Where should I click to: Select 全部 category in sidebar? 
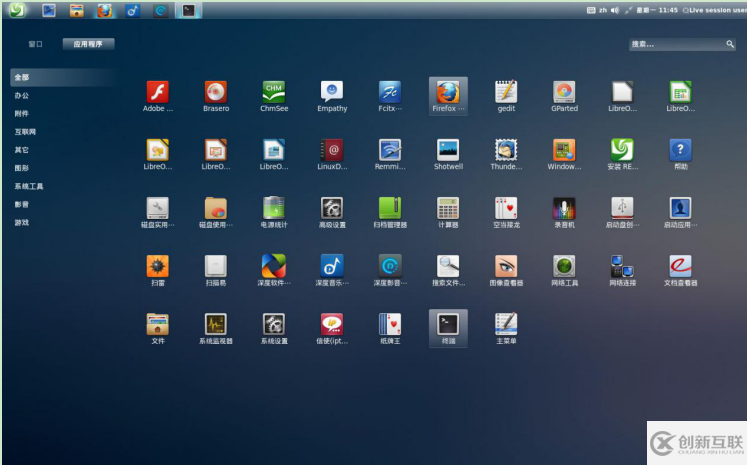(x=62, y=77)
